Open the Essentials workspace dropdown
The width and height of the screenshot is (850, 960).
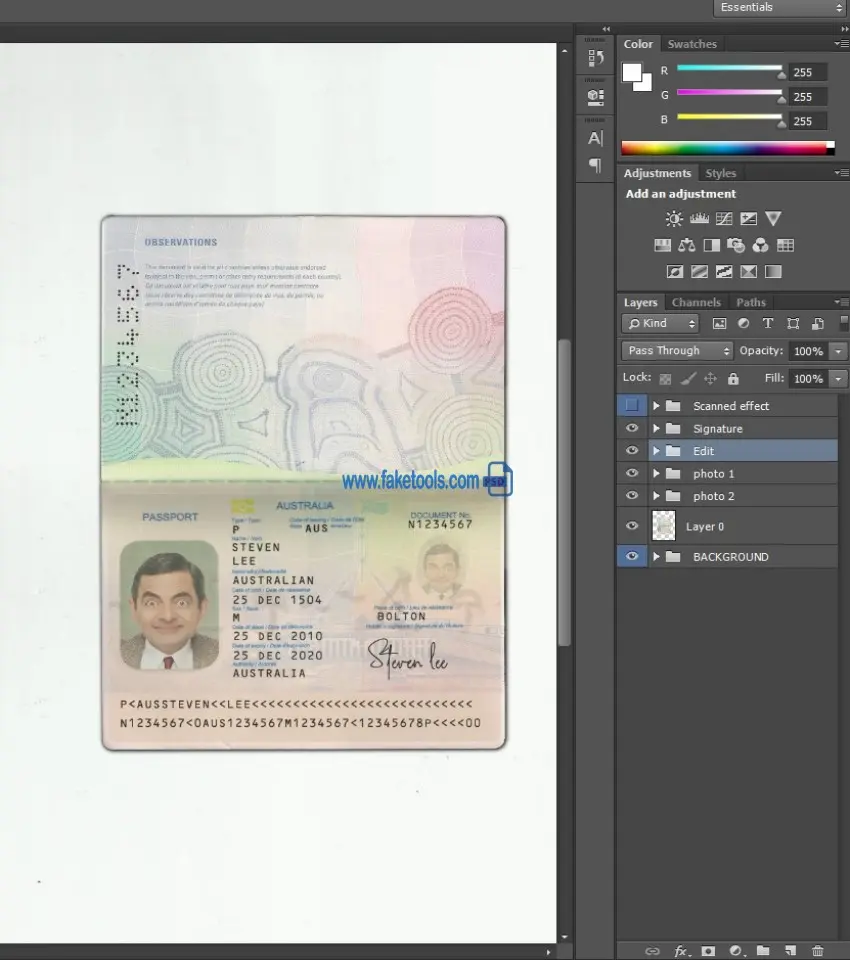pos(780,8)
